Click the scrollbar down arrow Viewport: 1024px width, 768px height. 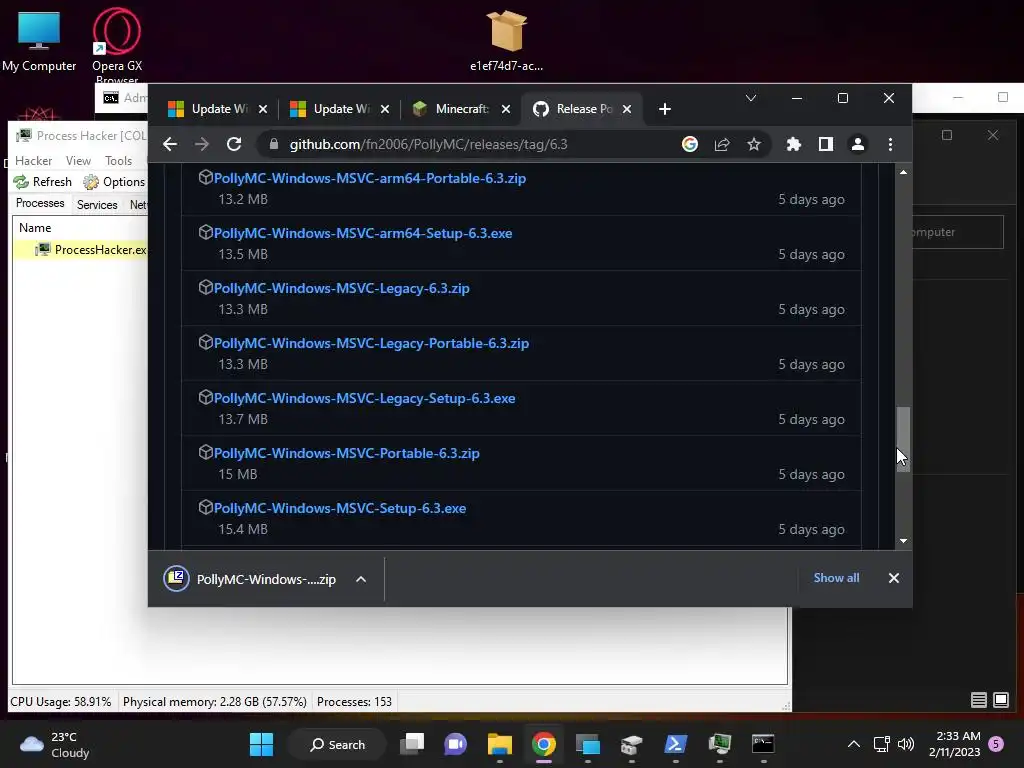[903, 541]
